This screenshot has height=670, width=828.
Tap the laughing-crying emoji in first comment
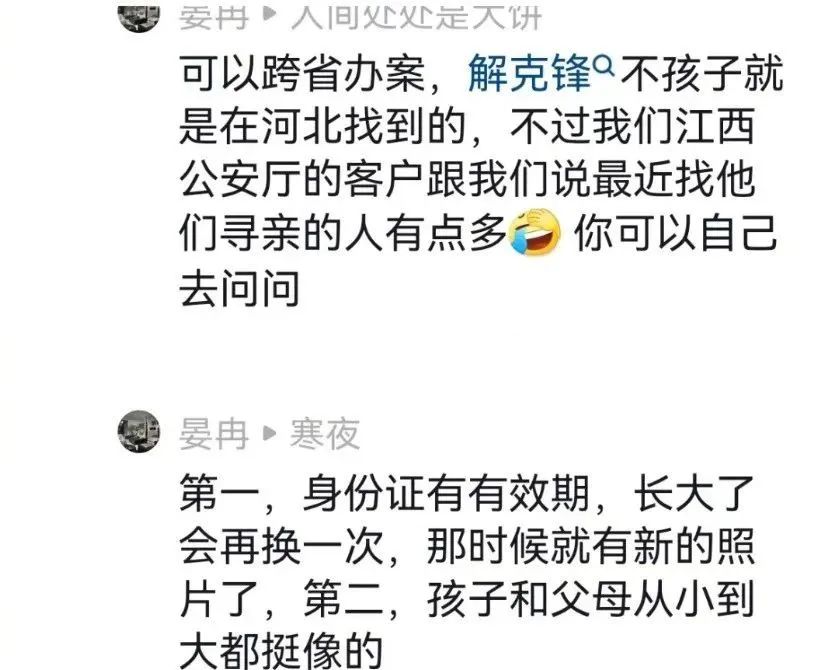point(534,231)
